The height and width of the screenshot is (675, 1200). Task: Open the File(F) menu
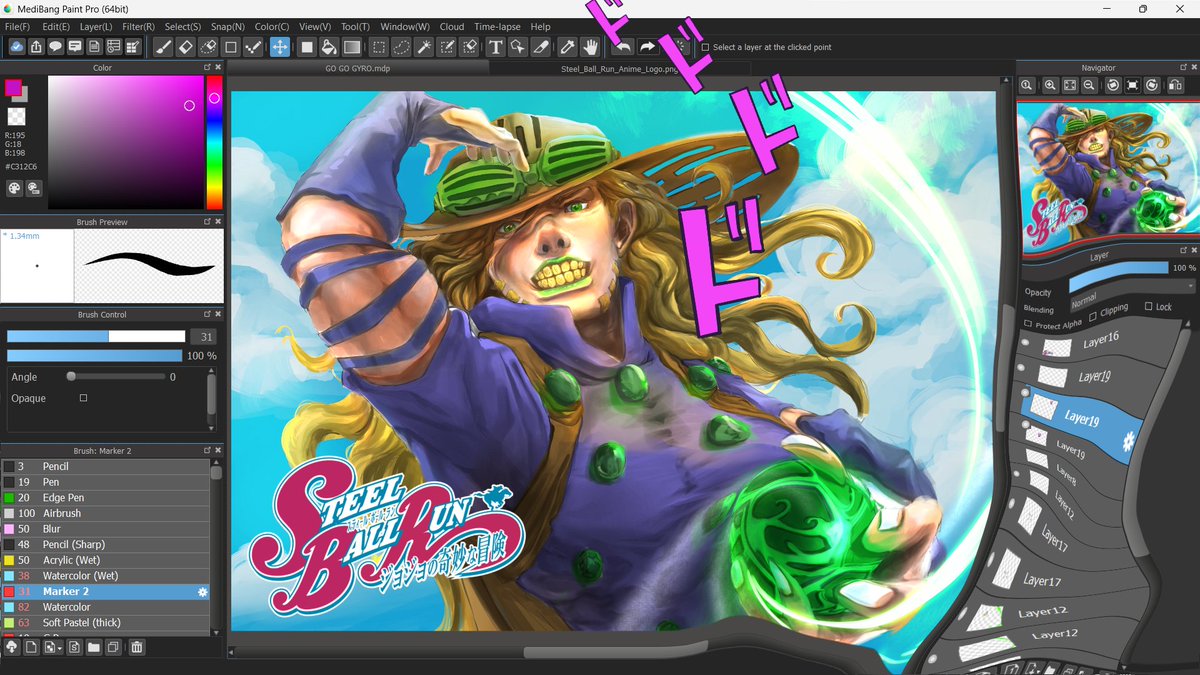(17, 27)
